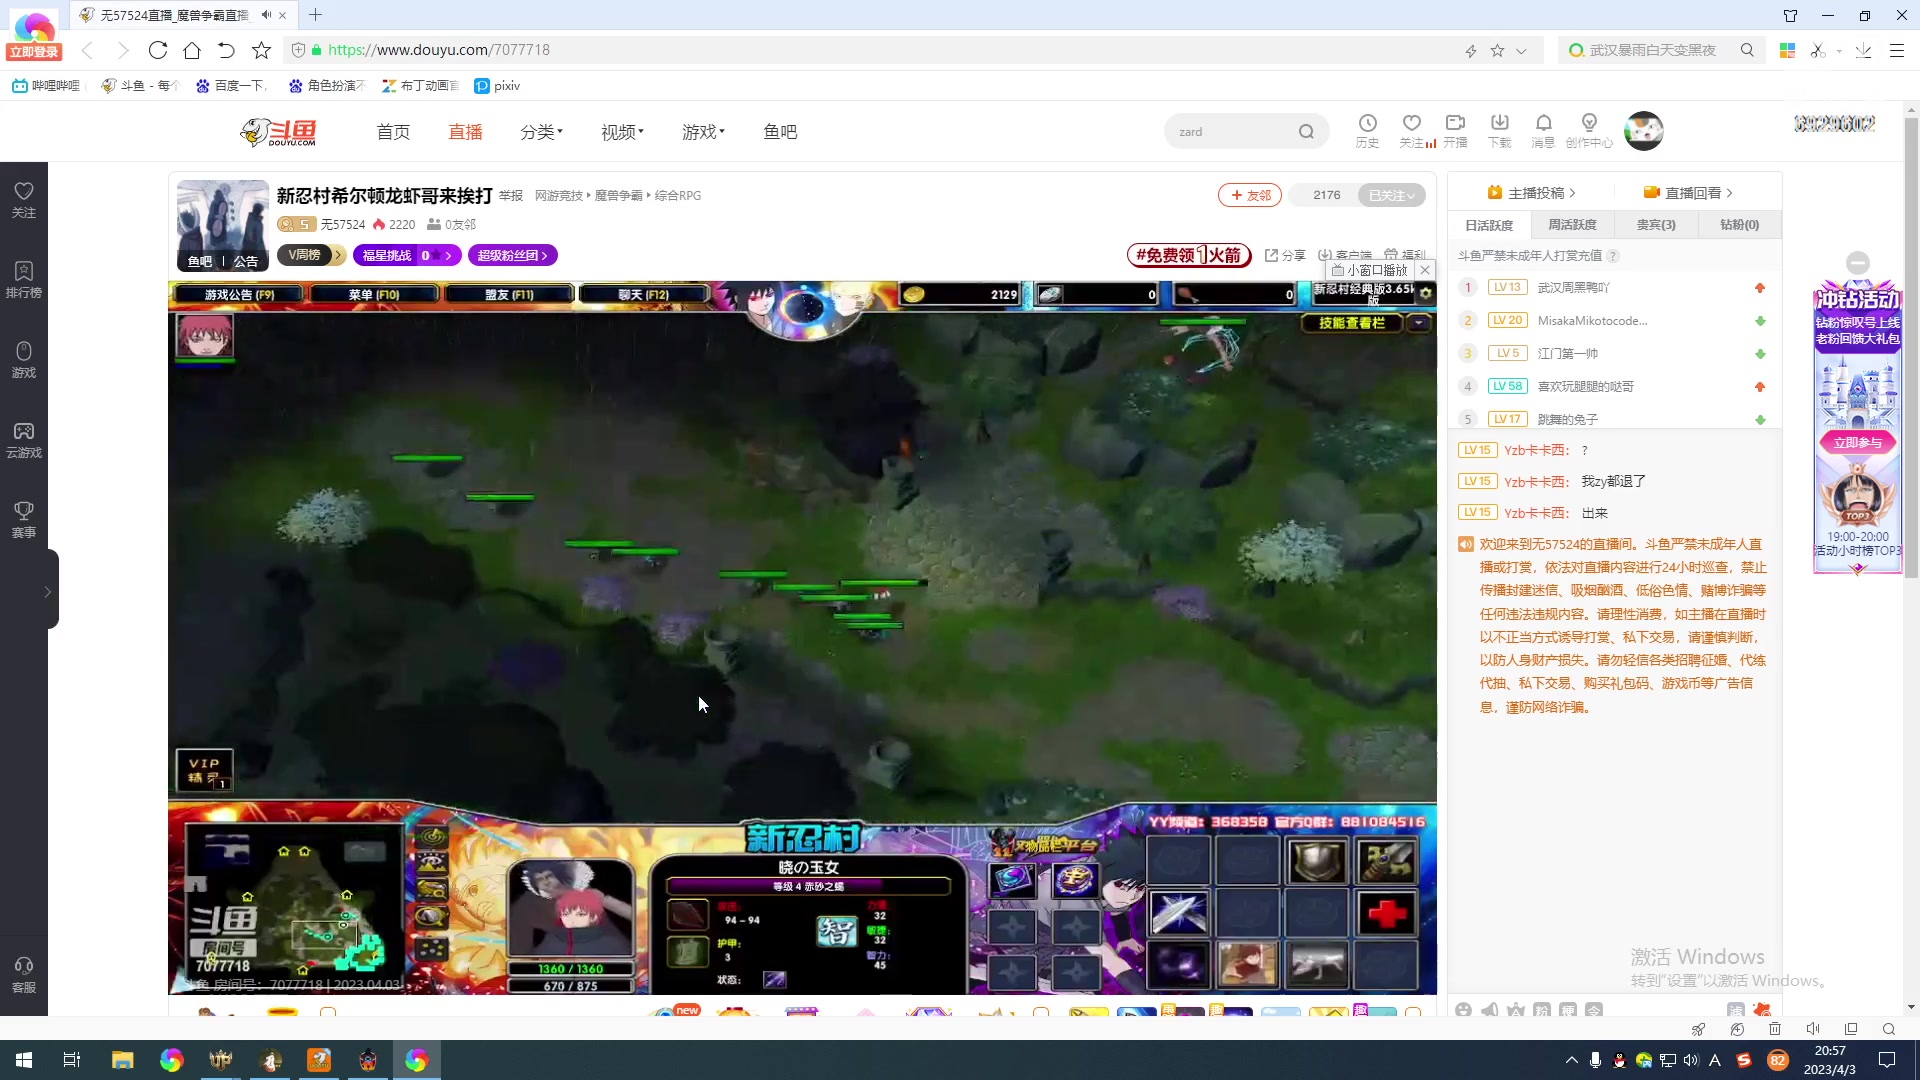The width and height of the screenshot is (1920, 1080).
Task: Click the page vertical scrollbar
Action: 1911,350
